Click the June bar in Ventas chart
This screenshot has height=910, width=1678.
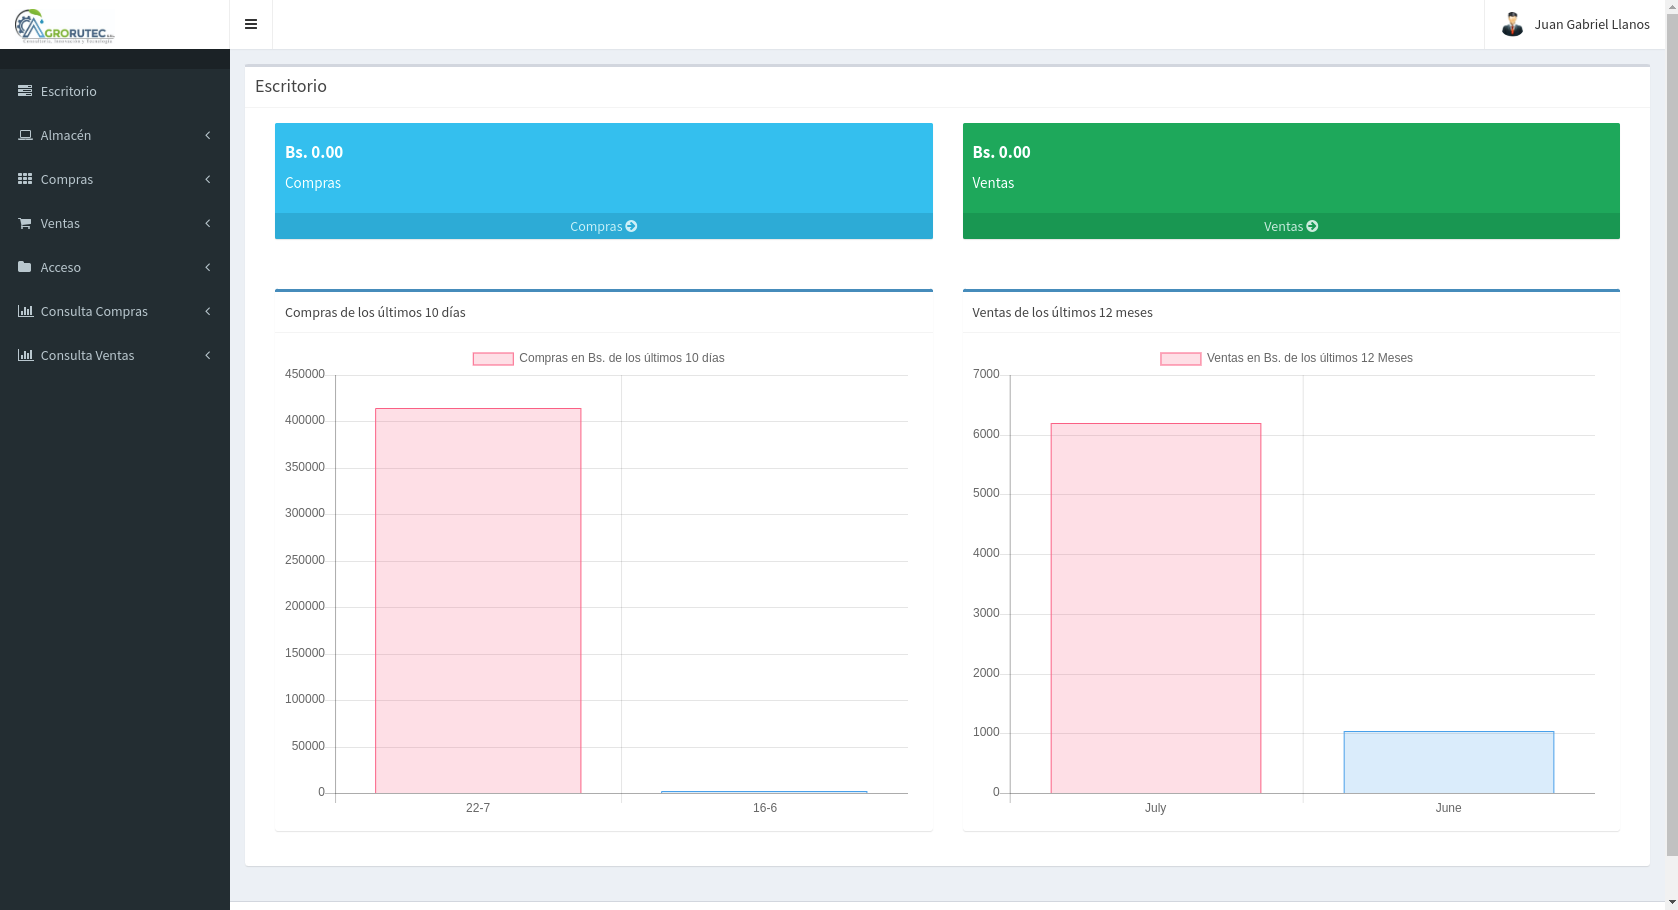tap(1448, 762)
